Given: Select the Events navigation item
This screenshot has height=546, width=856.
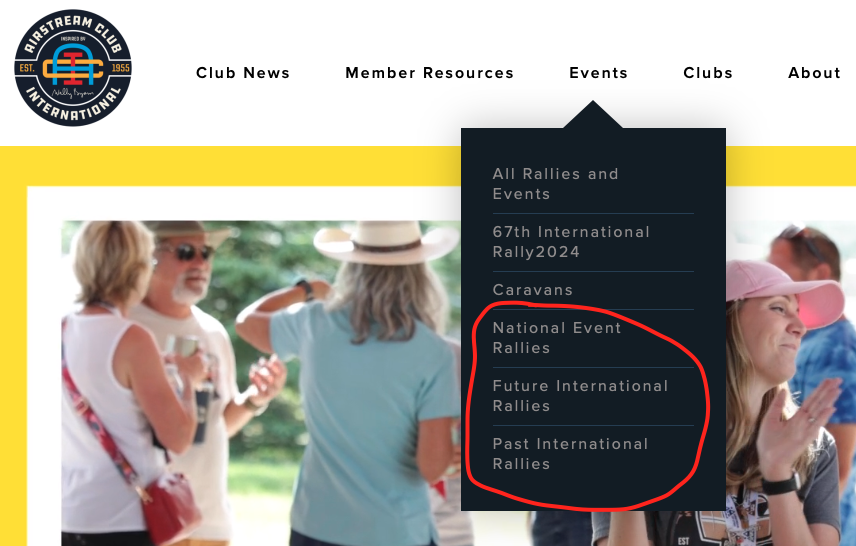Looking at the screenshot, I should (598, 73).
